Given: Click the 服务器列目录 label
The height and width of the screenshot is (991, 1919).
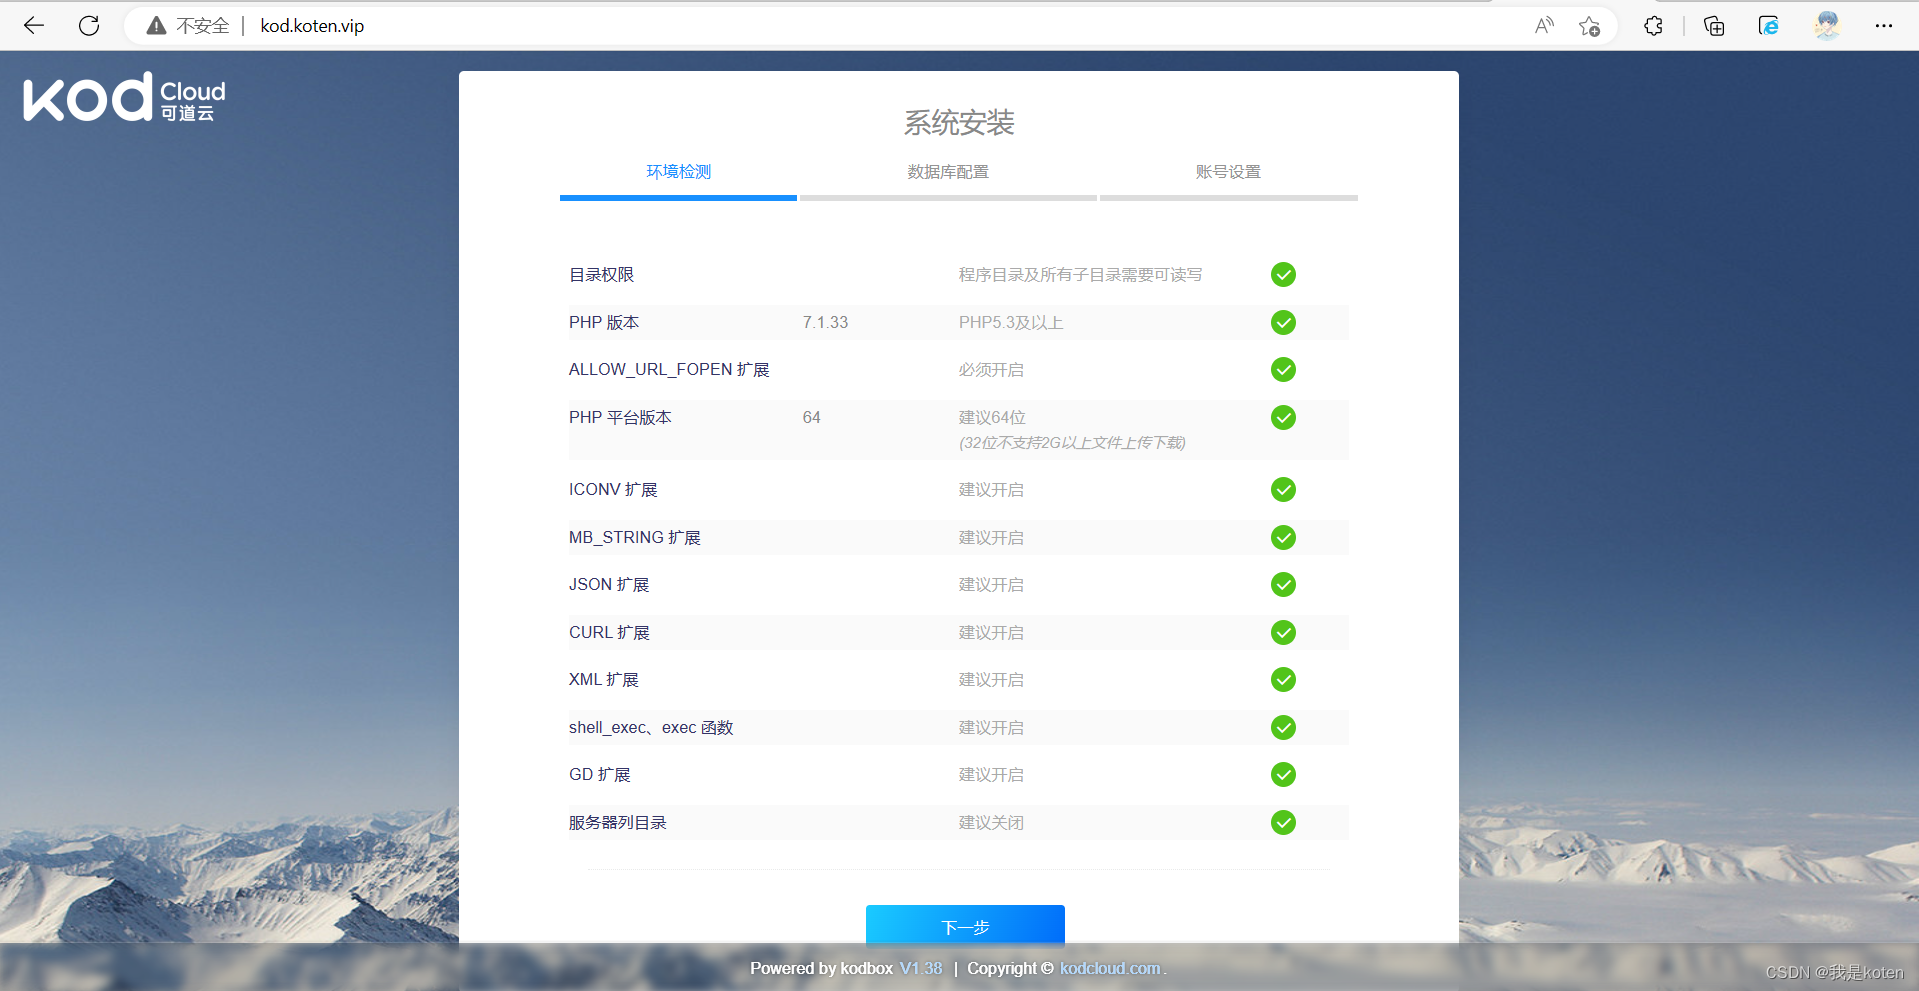Looking at the screenshot, I should pos(618,823).
